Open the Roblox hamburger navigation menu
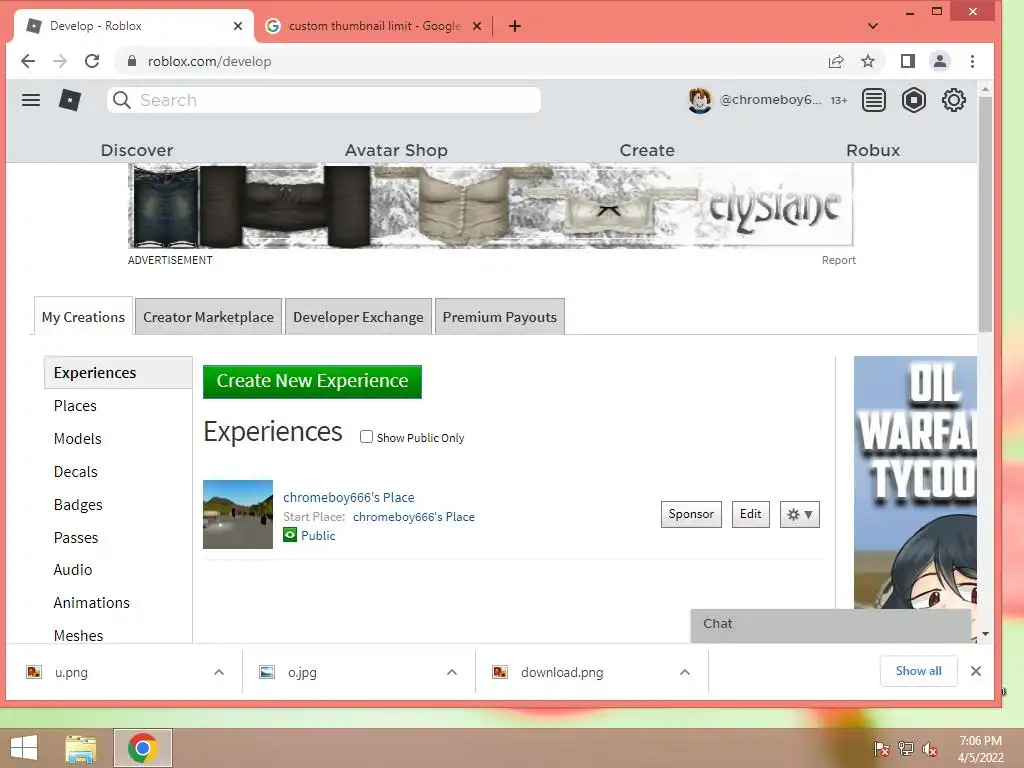1024x768 pixels. pyautogui.click(x=31, y=100)
